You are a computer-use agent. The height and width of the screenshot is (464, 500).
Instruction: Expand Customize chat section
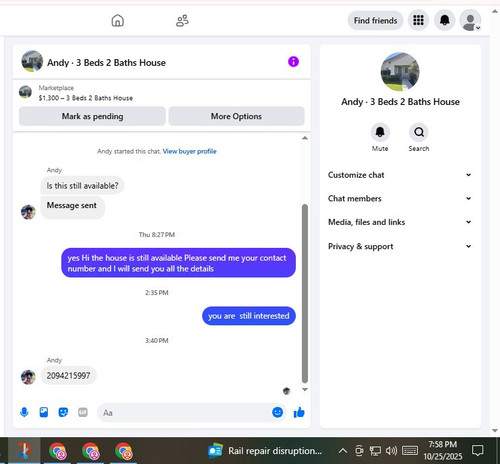400,175
